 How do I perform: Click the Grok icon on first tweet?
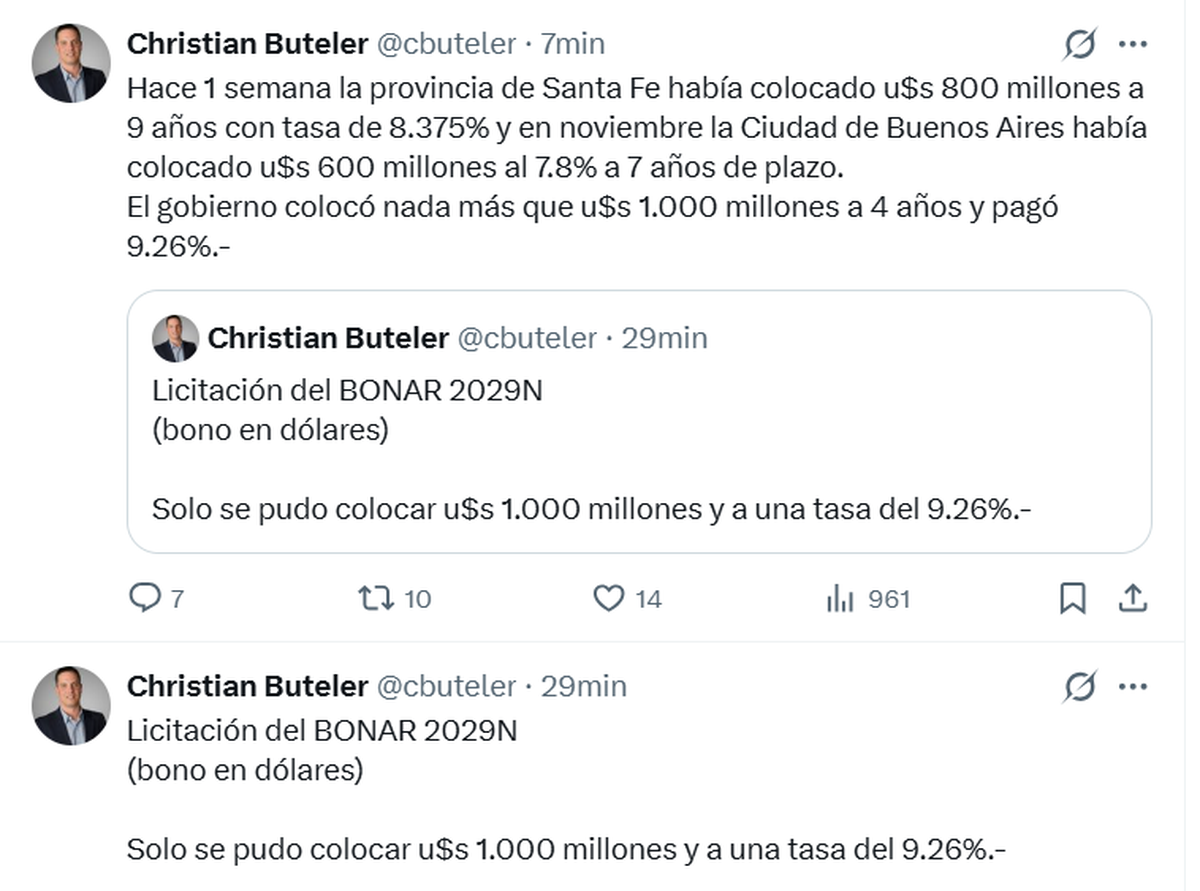point(1080,44)
